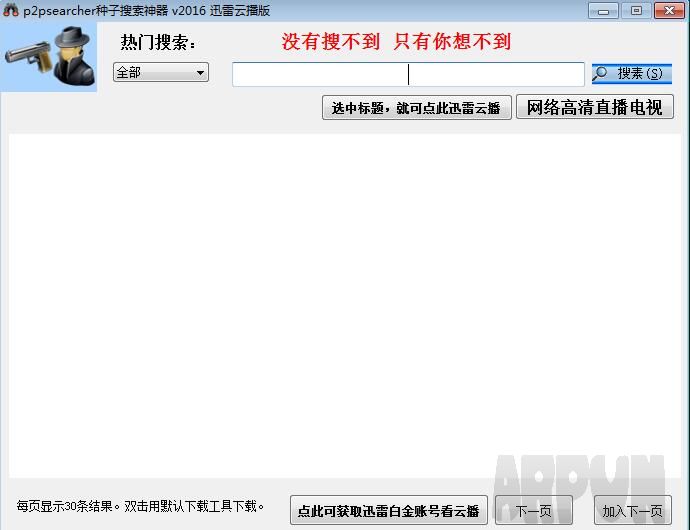Click the 搜索 (S) search button
Viewport: 690px width, 530px height.
click(631, 74)
